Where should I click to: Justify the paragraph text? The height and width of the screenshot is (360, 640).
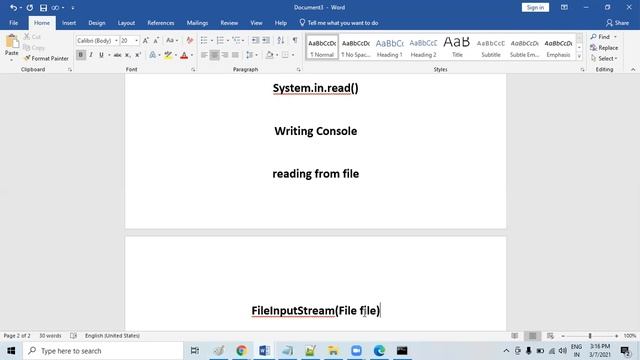coord(235,55)
